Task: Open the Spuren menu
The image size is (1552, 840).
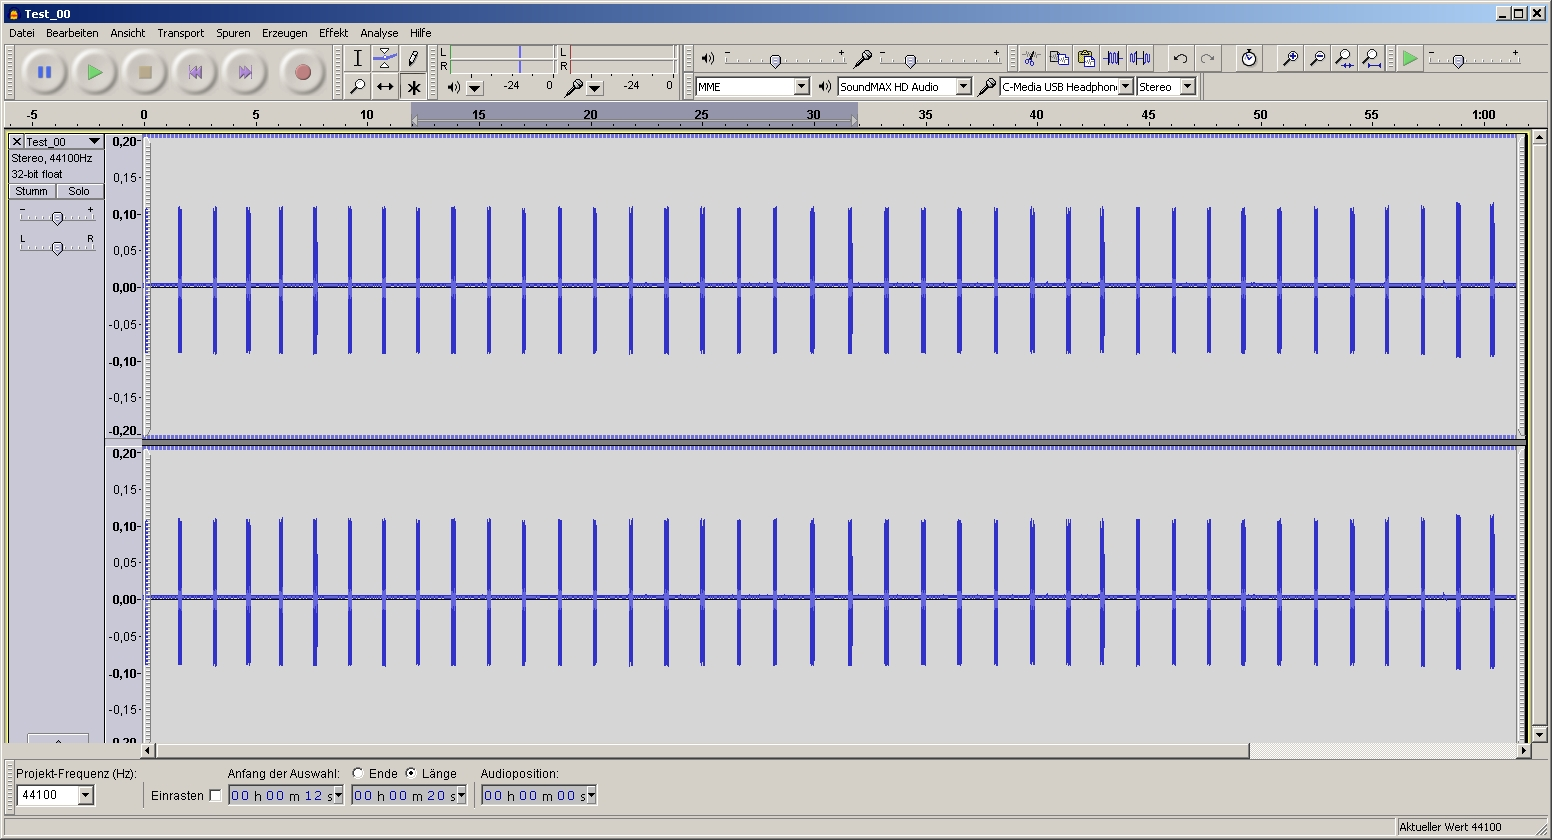Action: point(233,33)
